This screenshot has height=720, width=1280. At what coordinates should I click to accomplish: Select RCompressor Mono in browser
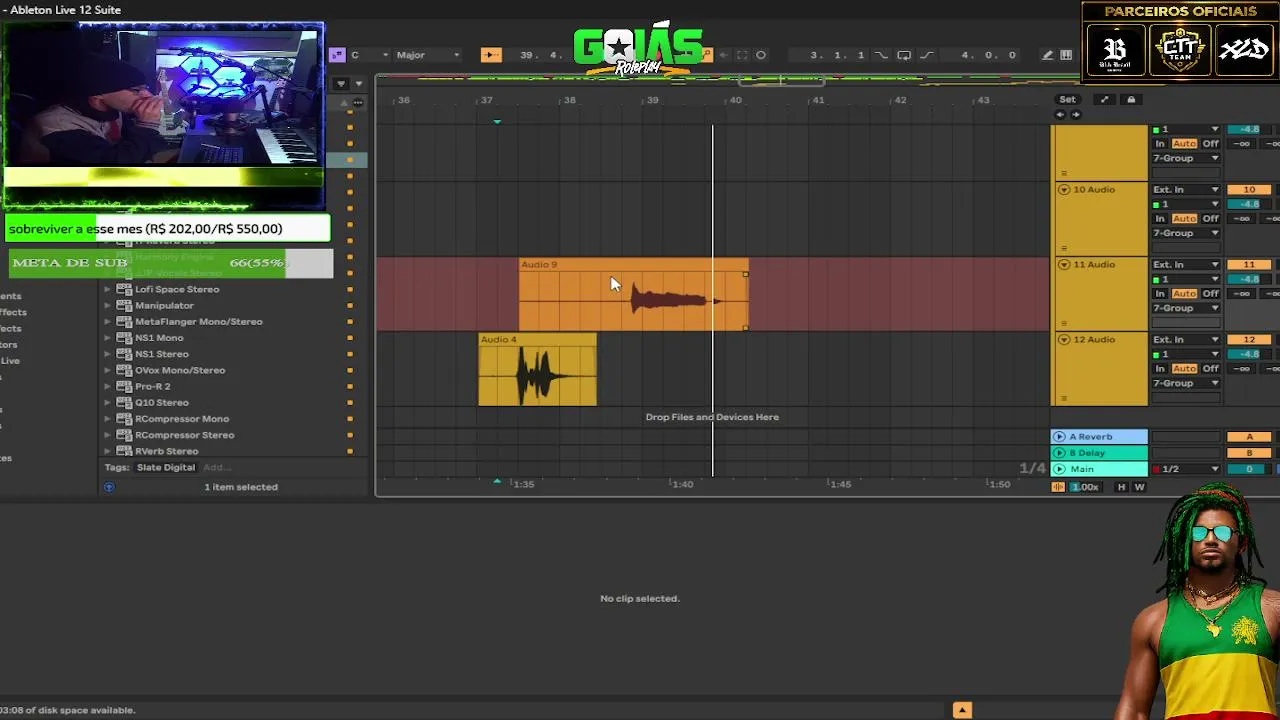(x=182, y=419)
